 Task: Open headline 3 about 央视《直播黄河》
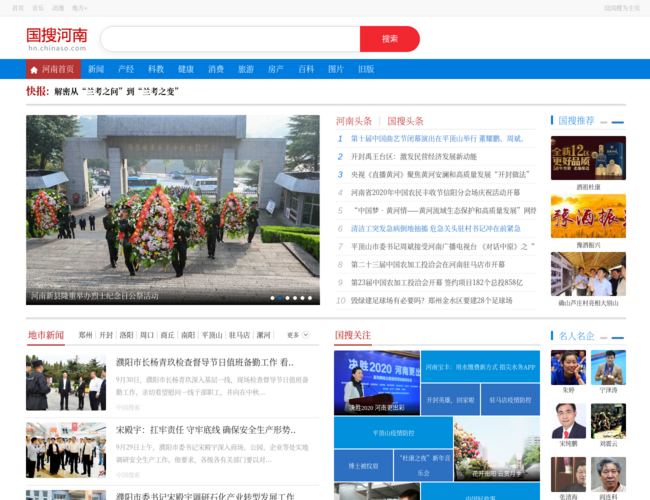pyautogui.click(x=440, y=175)
